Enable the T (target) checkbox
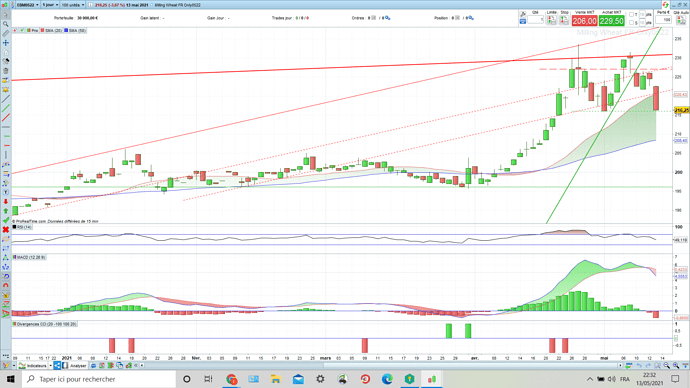The width and height of the screenshot is (690, 388). click(x=631, y=15)
